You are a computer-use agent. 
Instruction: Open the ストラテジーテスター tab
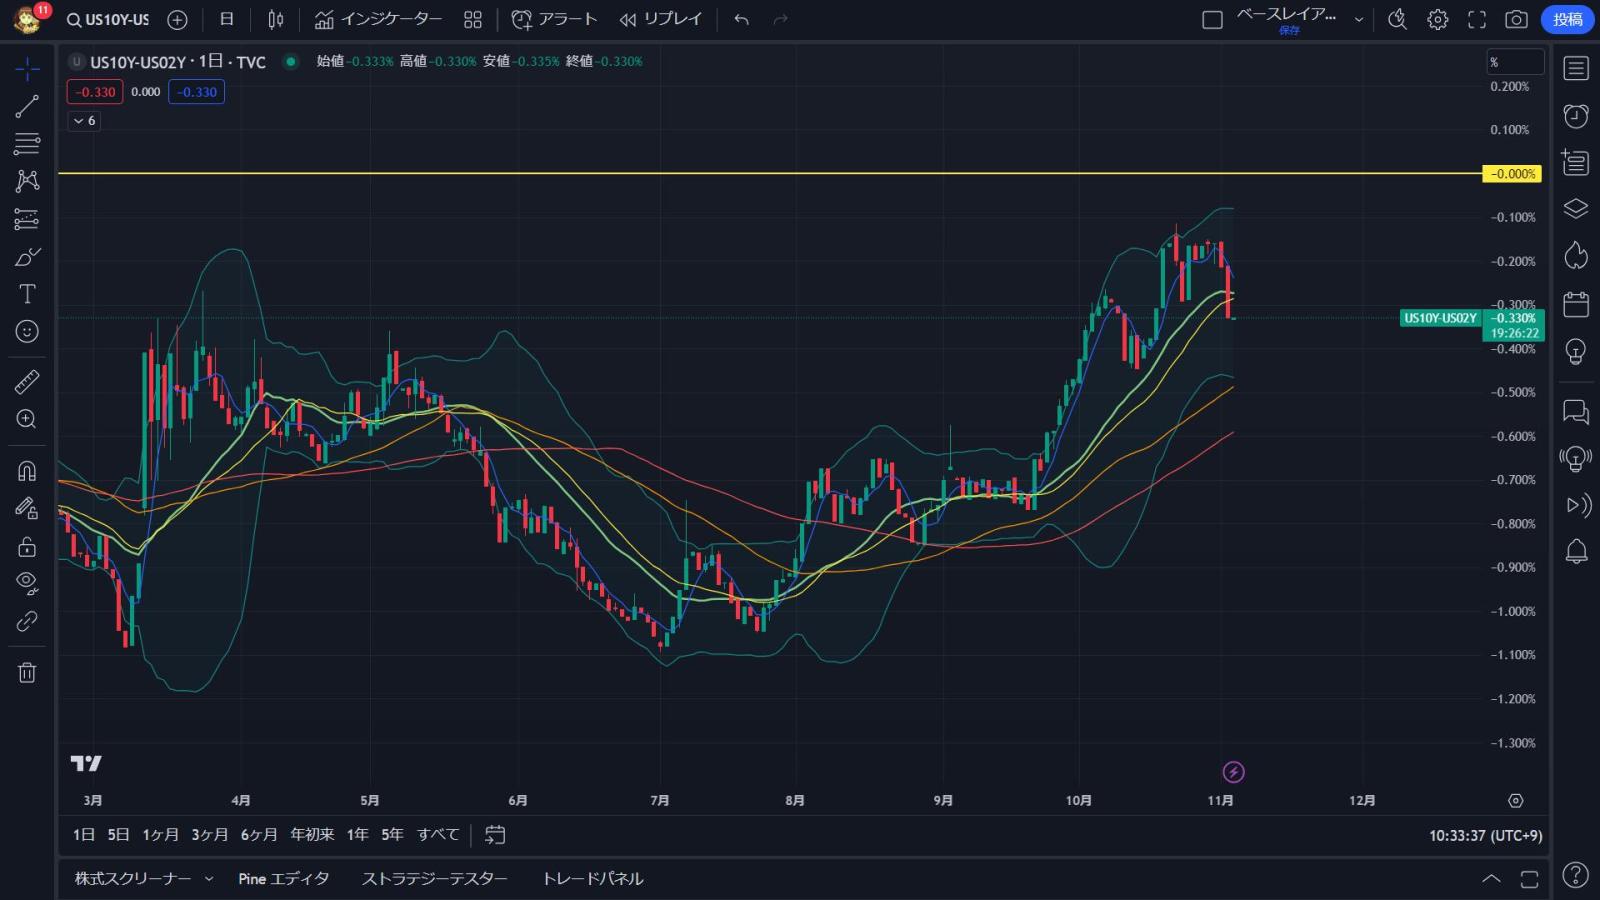pyautogui.click(x=434, y=879)
